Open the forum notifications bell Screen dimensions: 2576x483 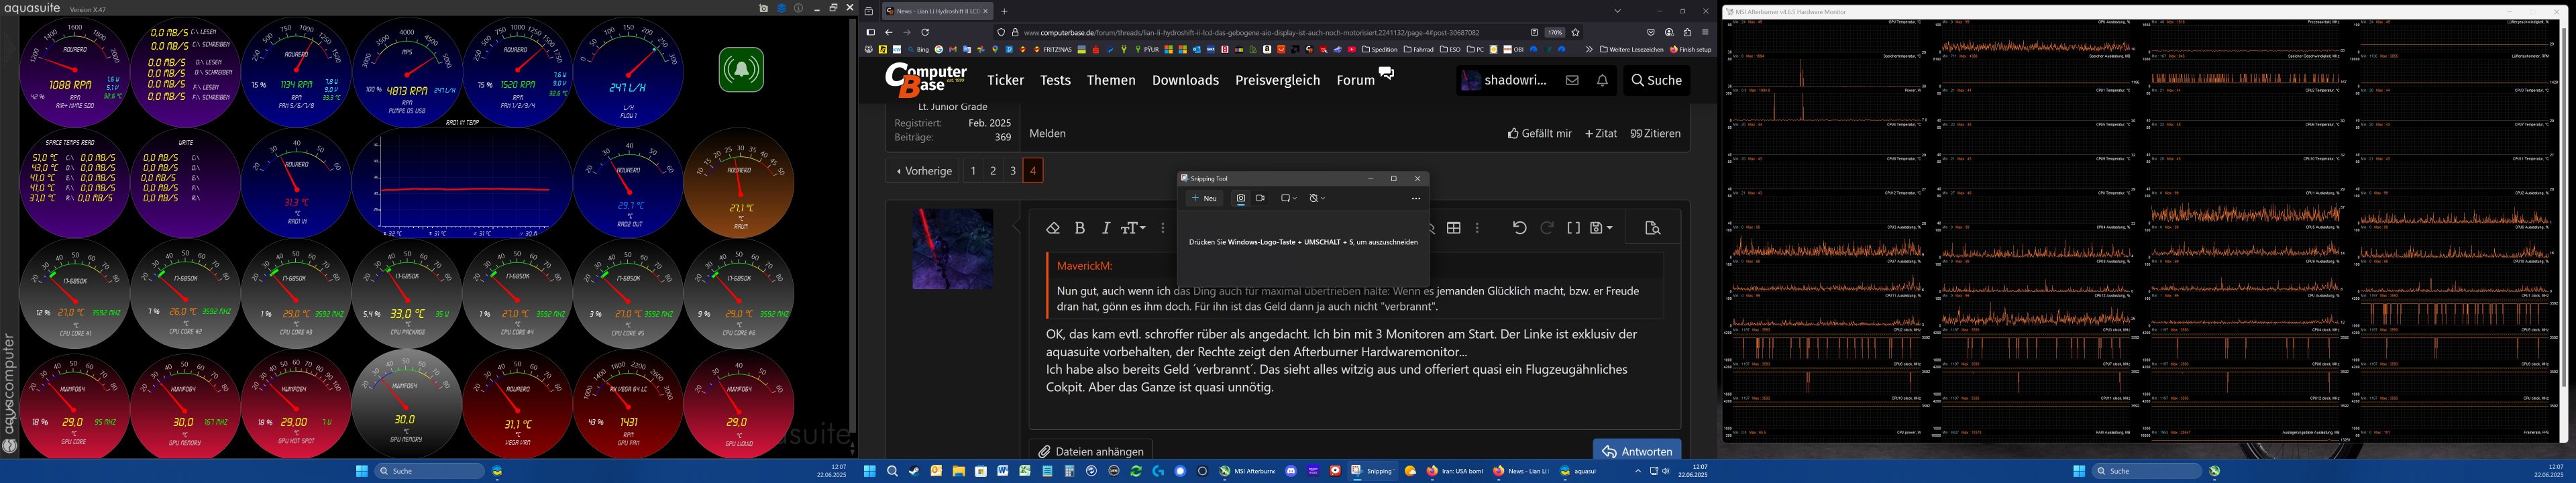(x=1602, y=80)
